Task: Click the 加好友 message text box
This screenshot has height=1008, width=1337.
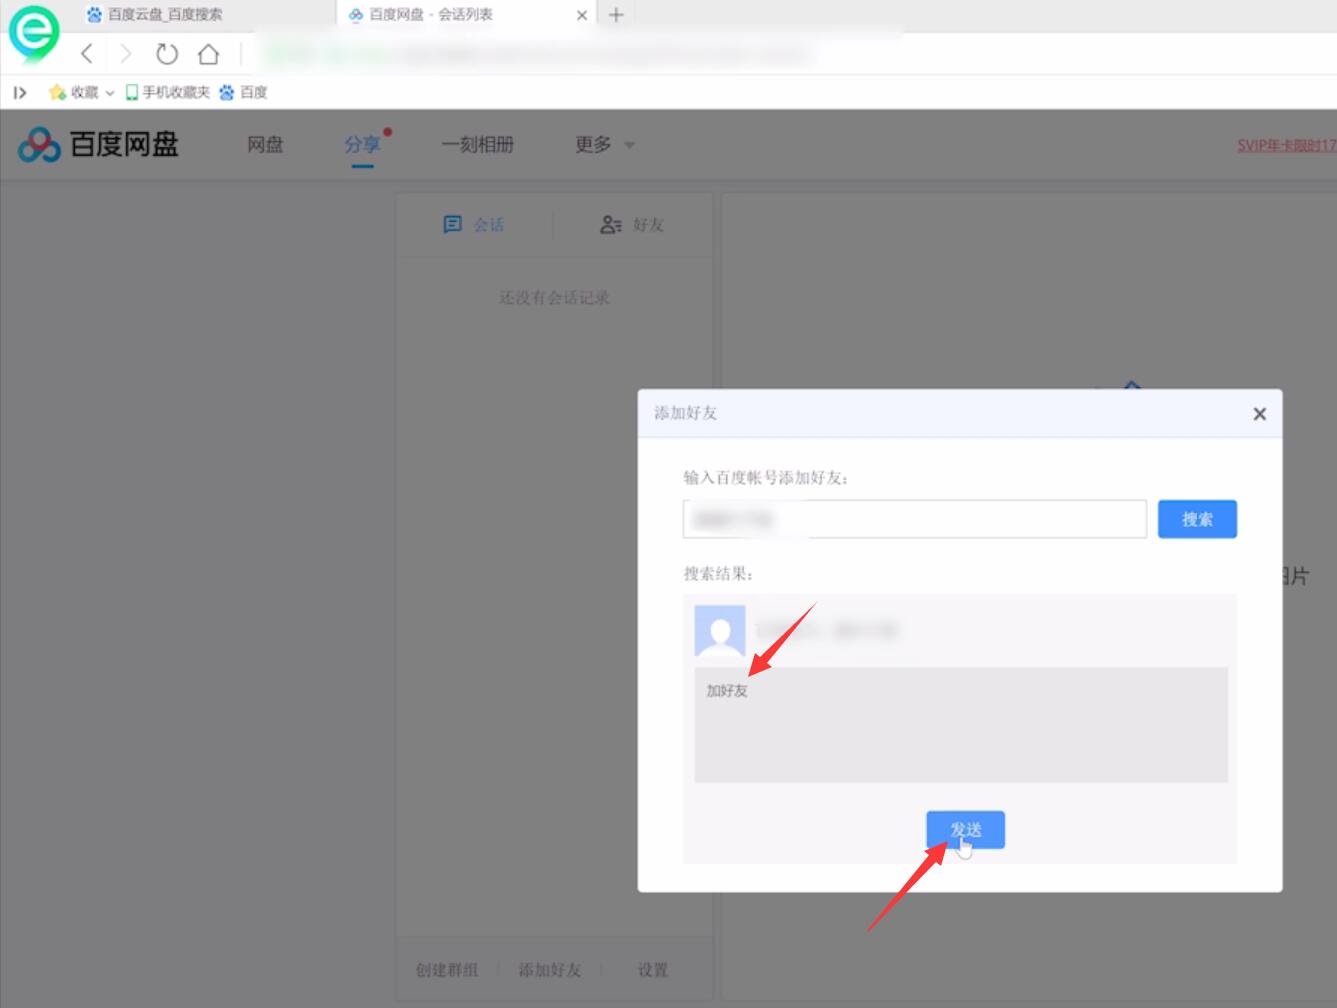Action: pyautogui.click(x=961, y=725)
